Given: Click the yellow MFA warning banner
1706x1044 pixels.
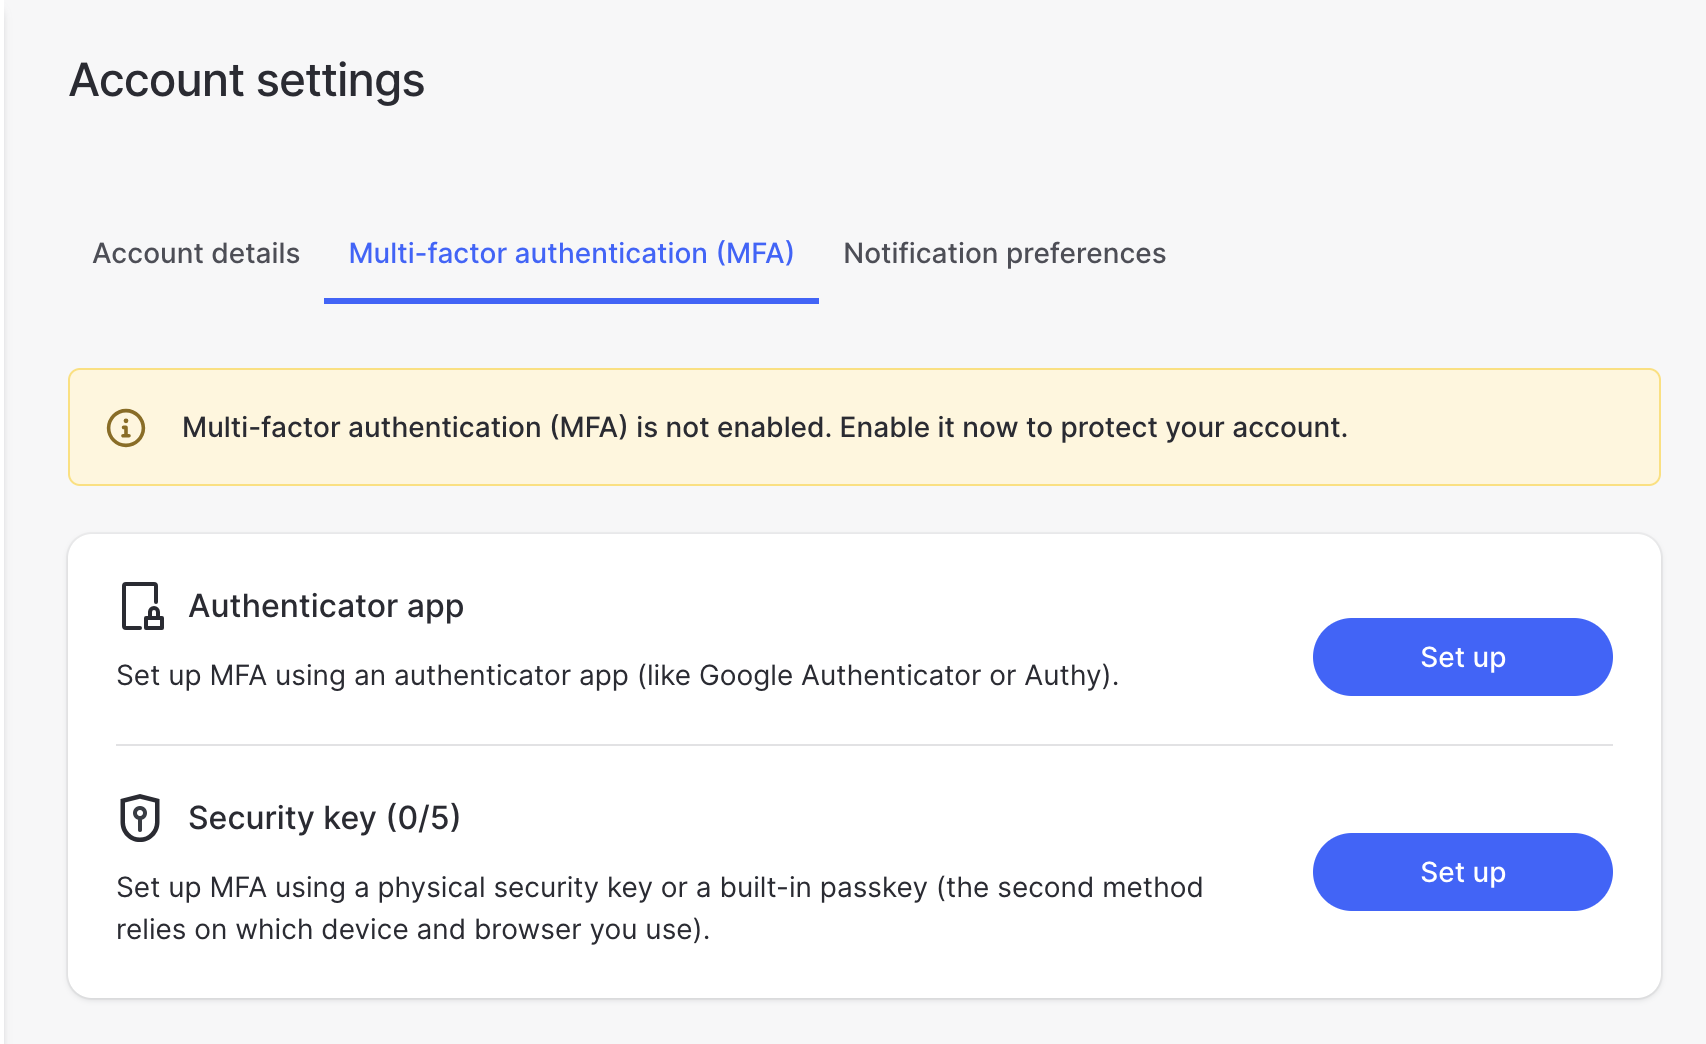Looking at the screenshot, I should click(x=863, y=427).
